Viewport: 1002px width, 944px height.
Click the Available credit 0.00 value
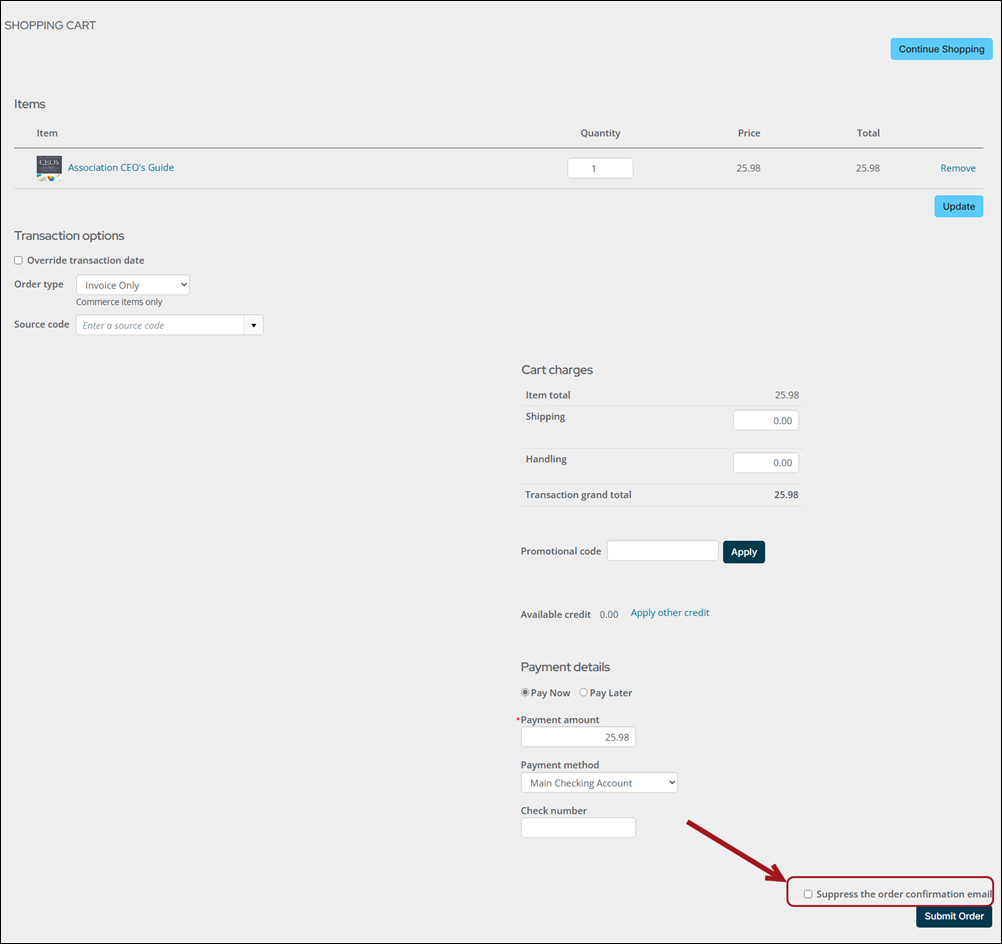click(609, 614)
